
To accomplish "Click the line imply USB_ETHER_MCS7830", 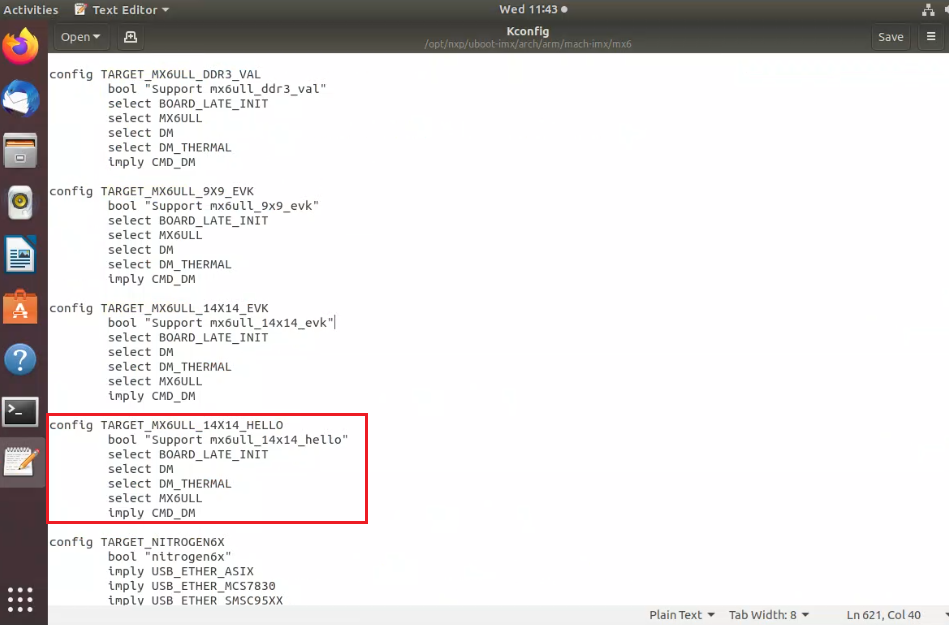I will 192,586.
